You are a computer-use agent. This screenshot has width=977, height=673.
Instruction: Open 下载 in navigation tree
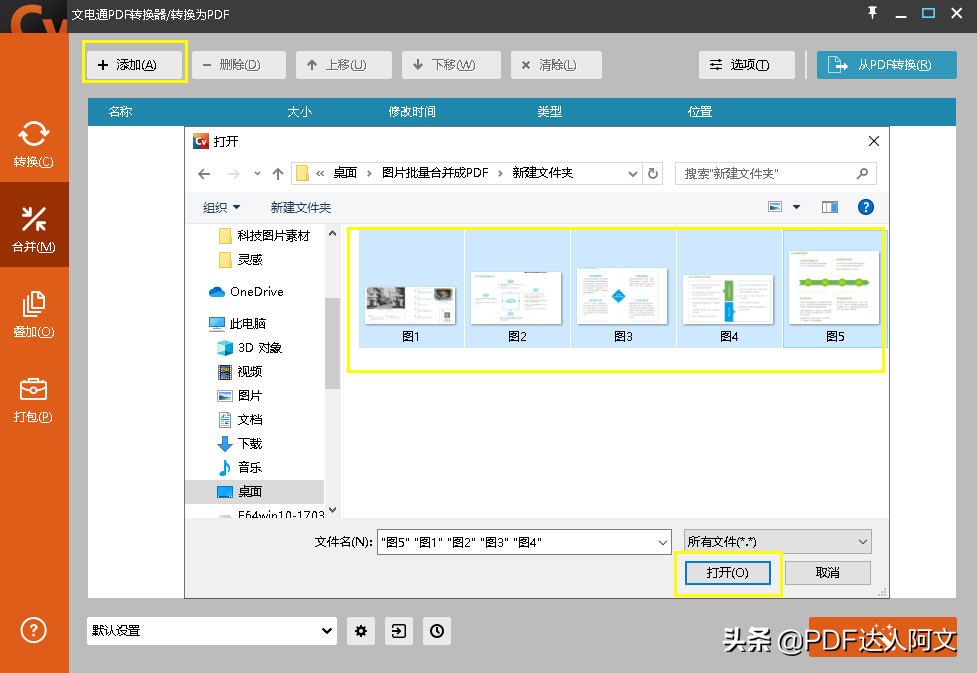pyautogui.click(x=240, y=444)
